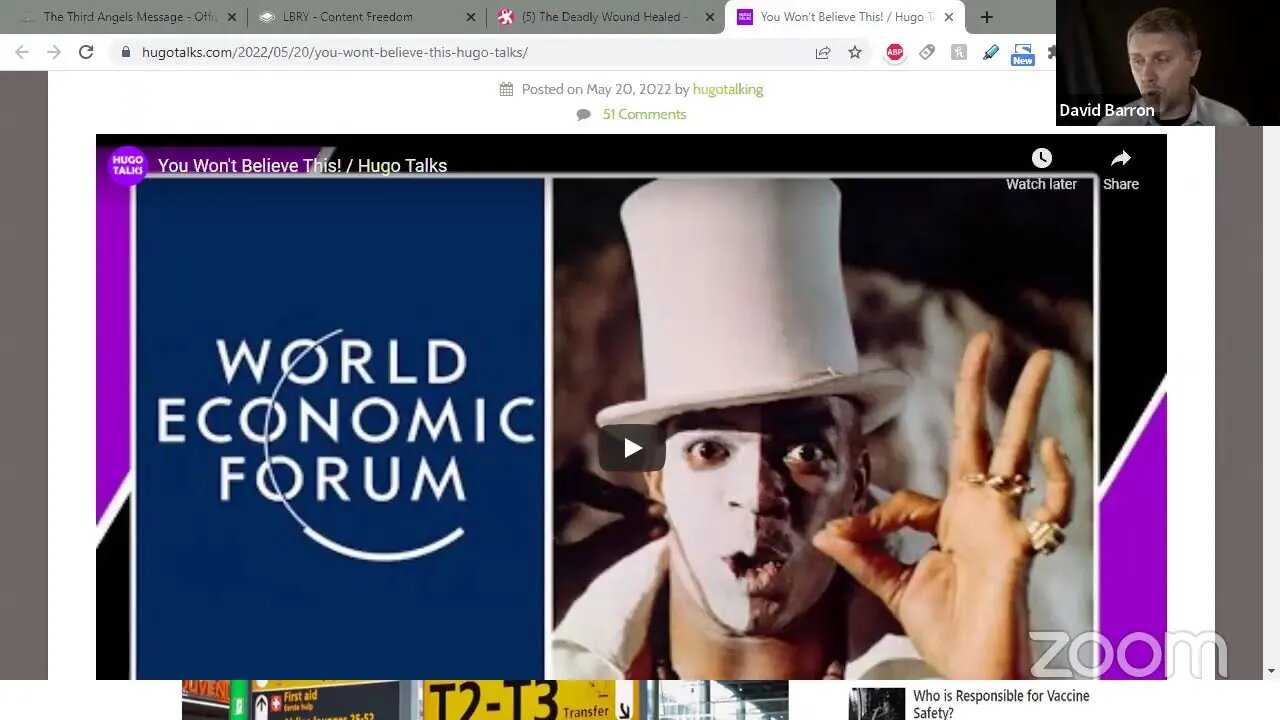
Task: Open a new browser tab
Action: click(987, 17)
